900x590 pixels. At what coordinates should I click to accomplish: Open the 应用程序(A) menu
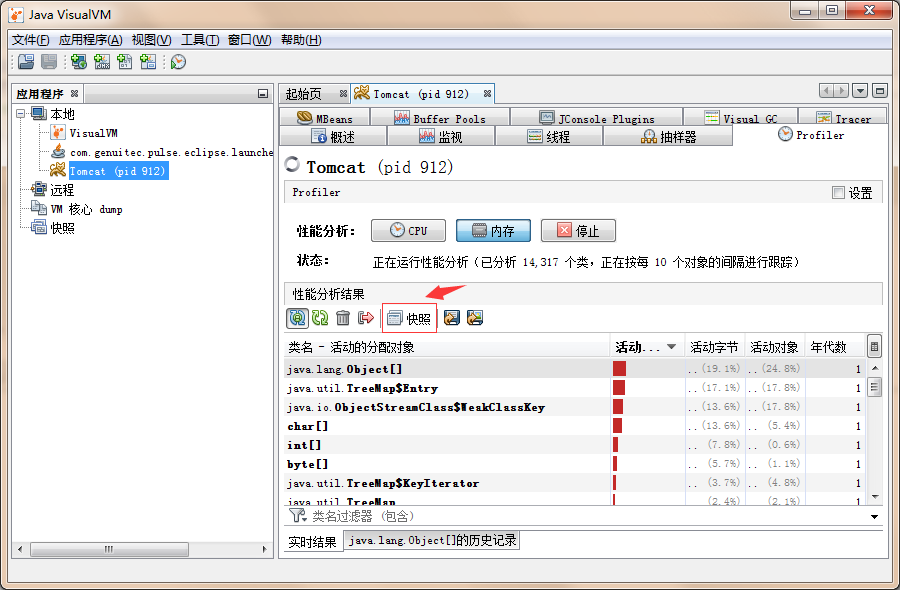coord(91,40)
